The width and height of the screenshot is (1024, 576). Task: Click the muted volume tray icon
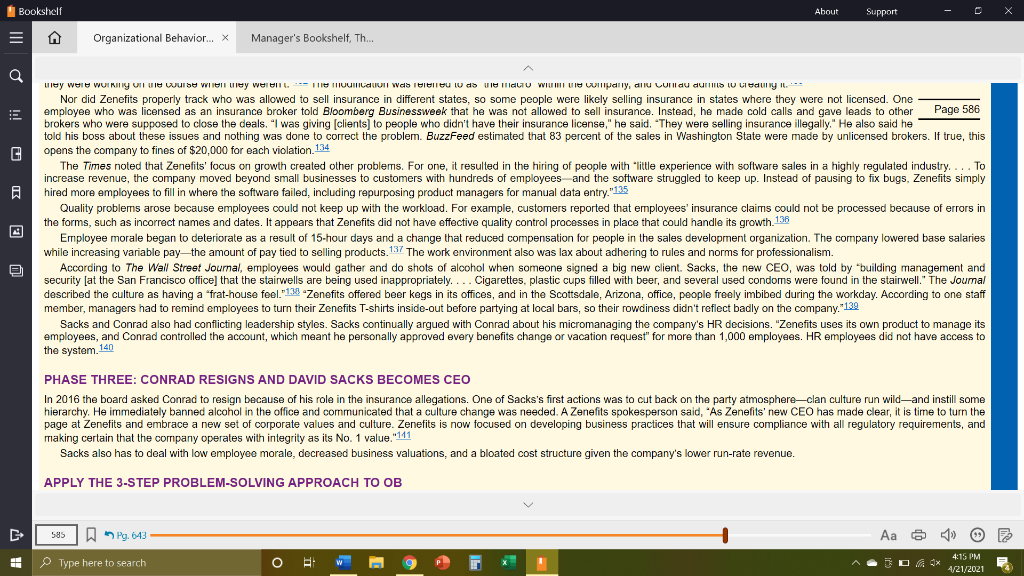(x=935, y=562)
